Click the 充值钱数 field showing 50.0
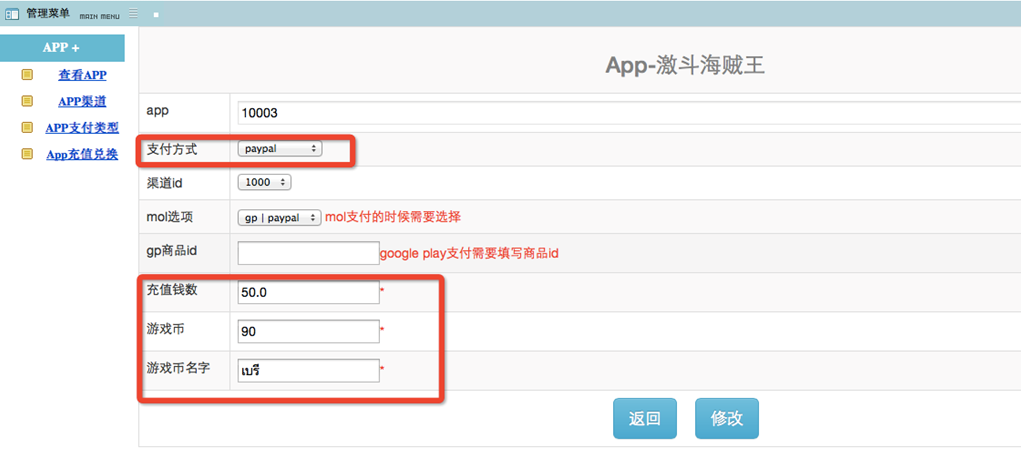This screenshot has width=1021, height=459. coord(308,292)
